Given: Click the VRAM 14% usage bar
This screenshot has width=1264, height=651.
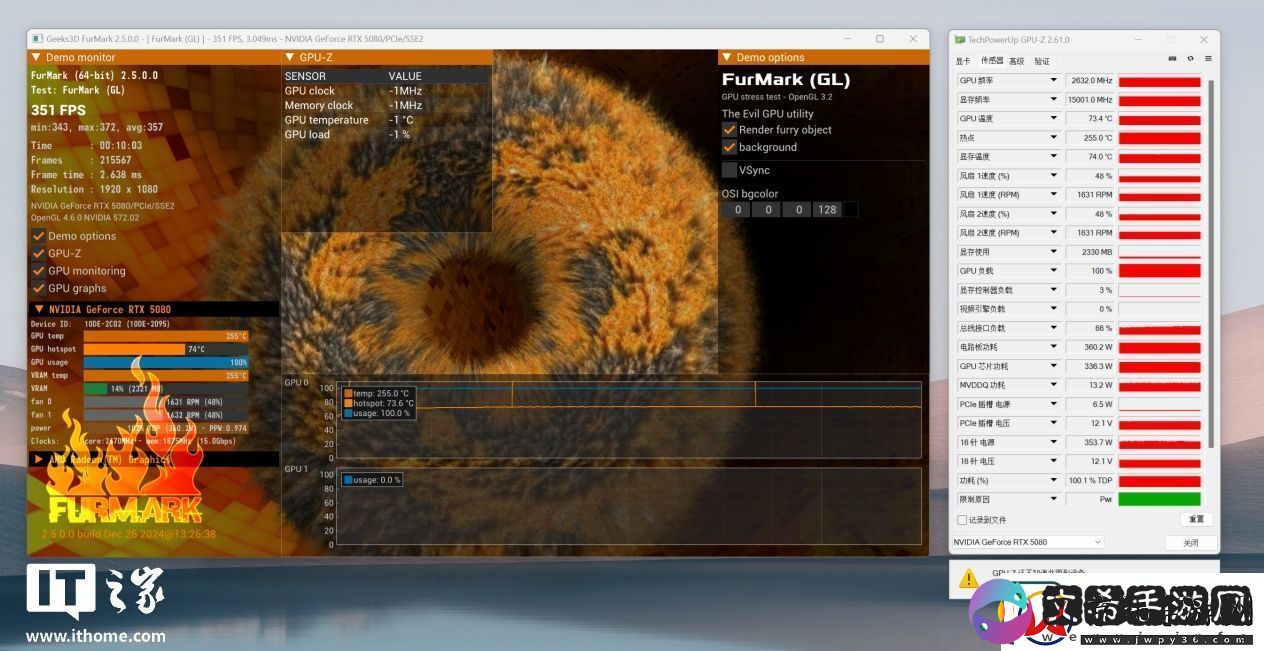Looking at the screenshot, I should (x=166, y=388).
